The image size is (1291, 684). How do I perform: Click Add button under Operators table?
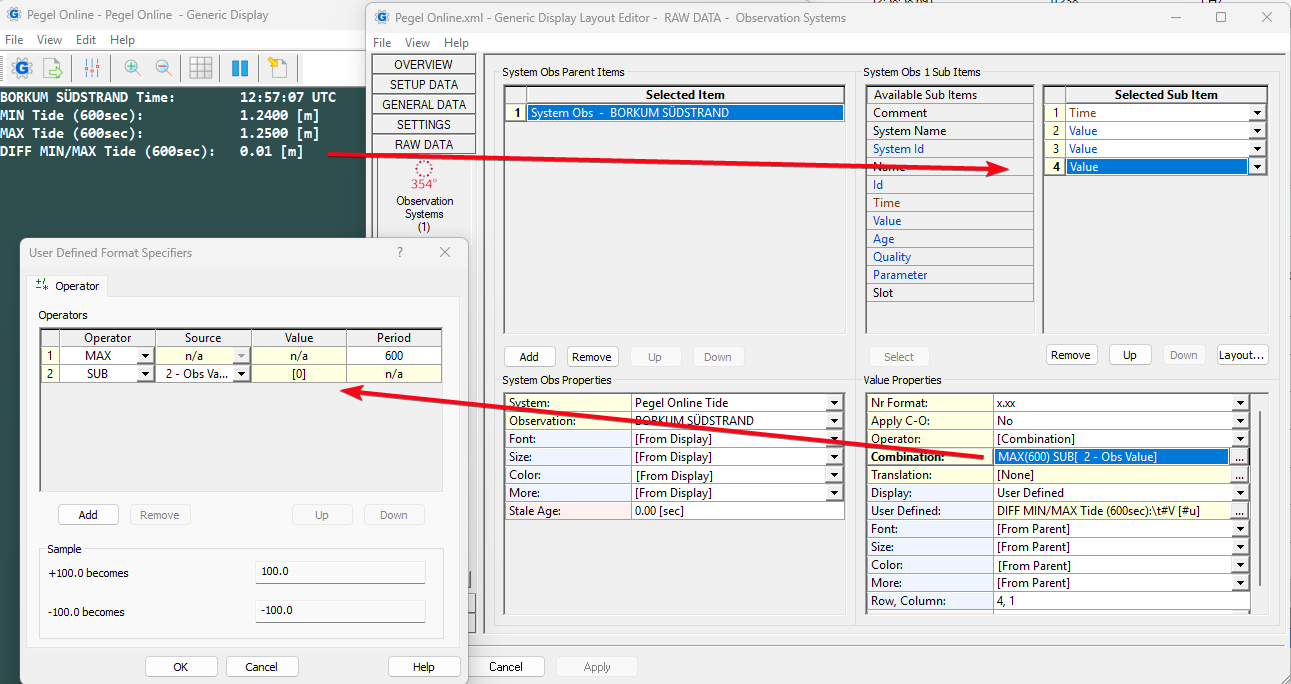point(88,515)
